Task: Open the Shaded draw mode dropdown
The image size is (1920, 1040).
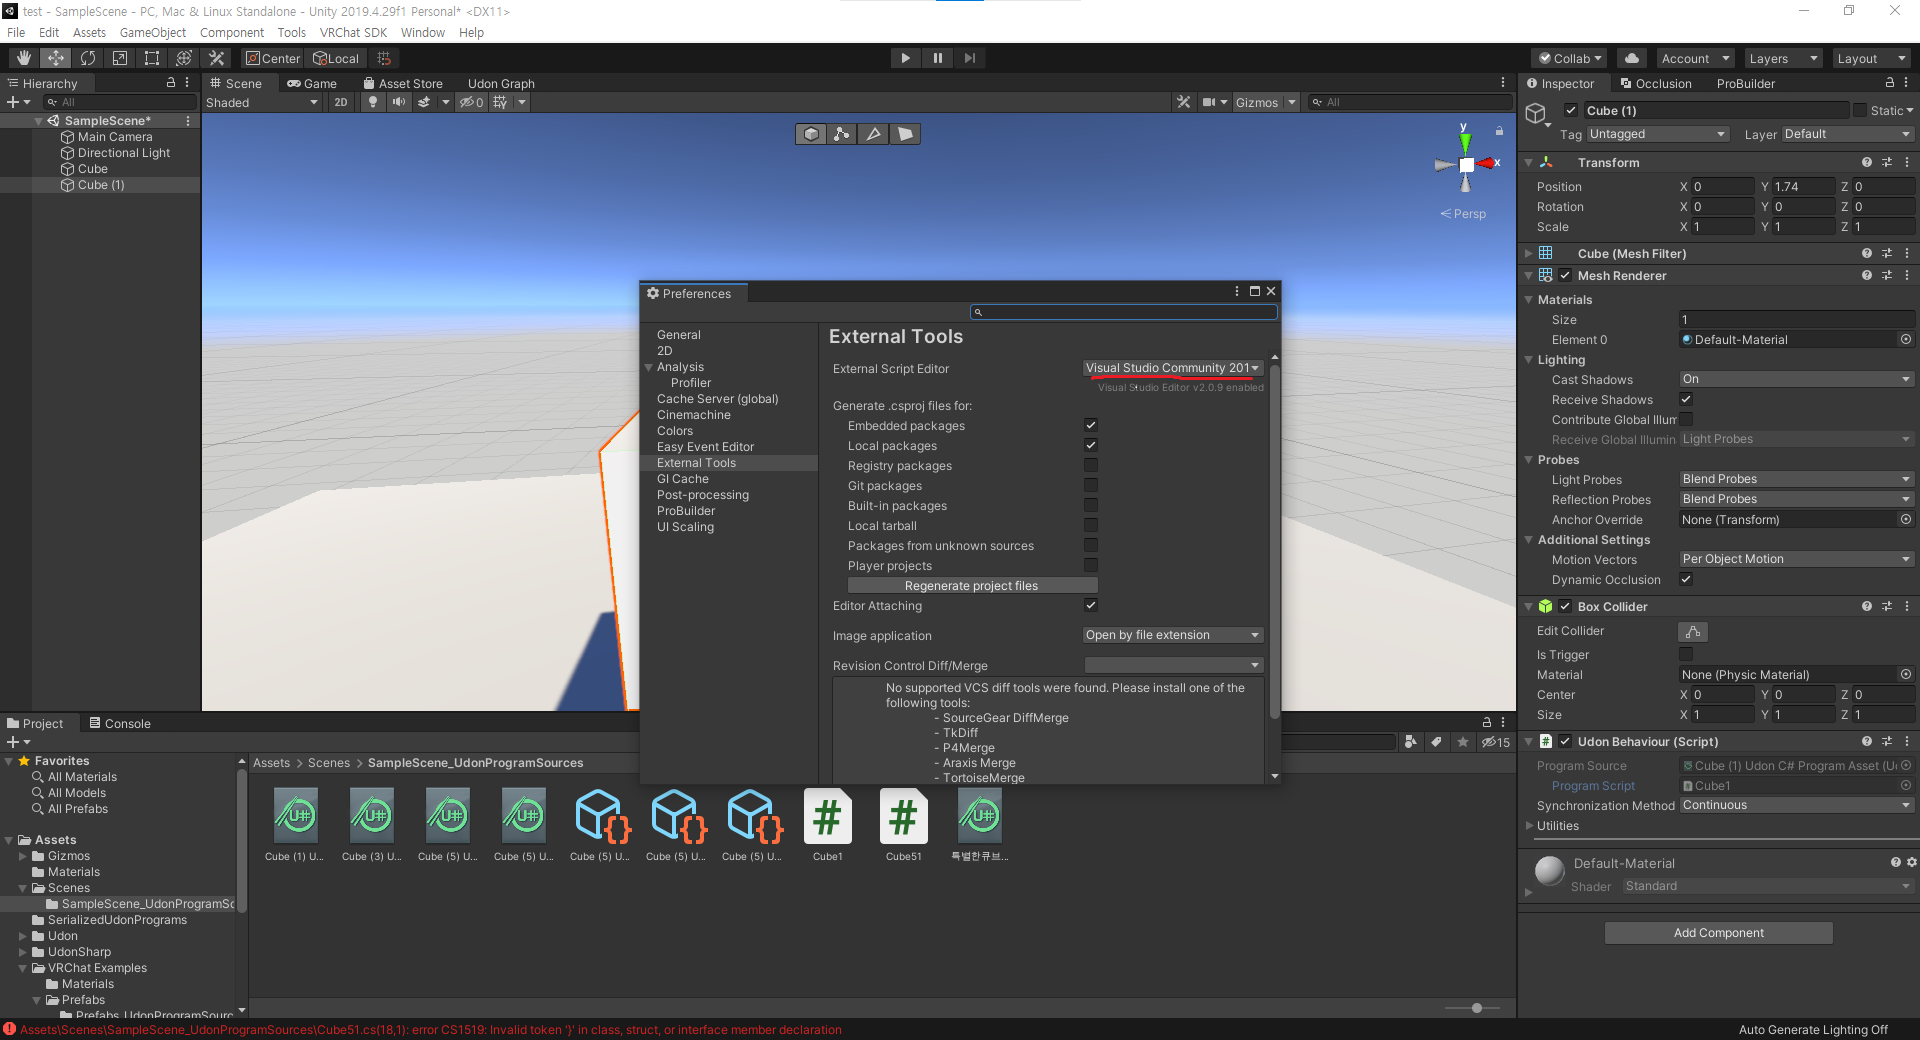Action: click(262, 102)
